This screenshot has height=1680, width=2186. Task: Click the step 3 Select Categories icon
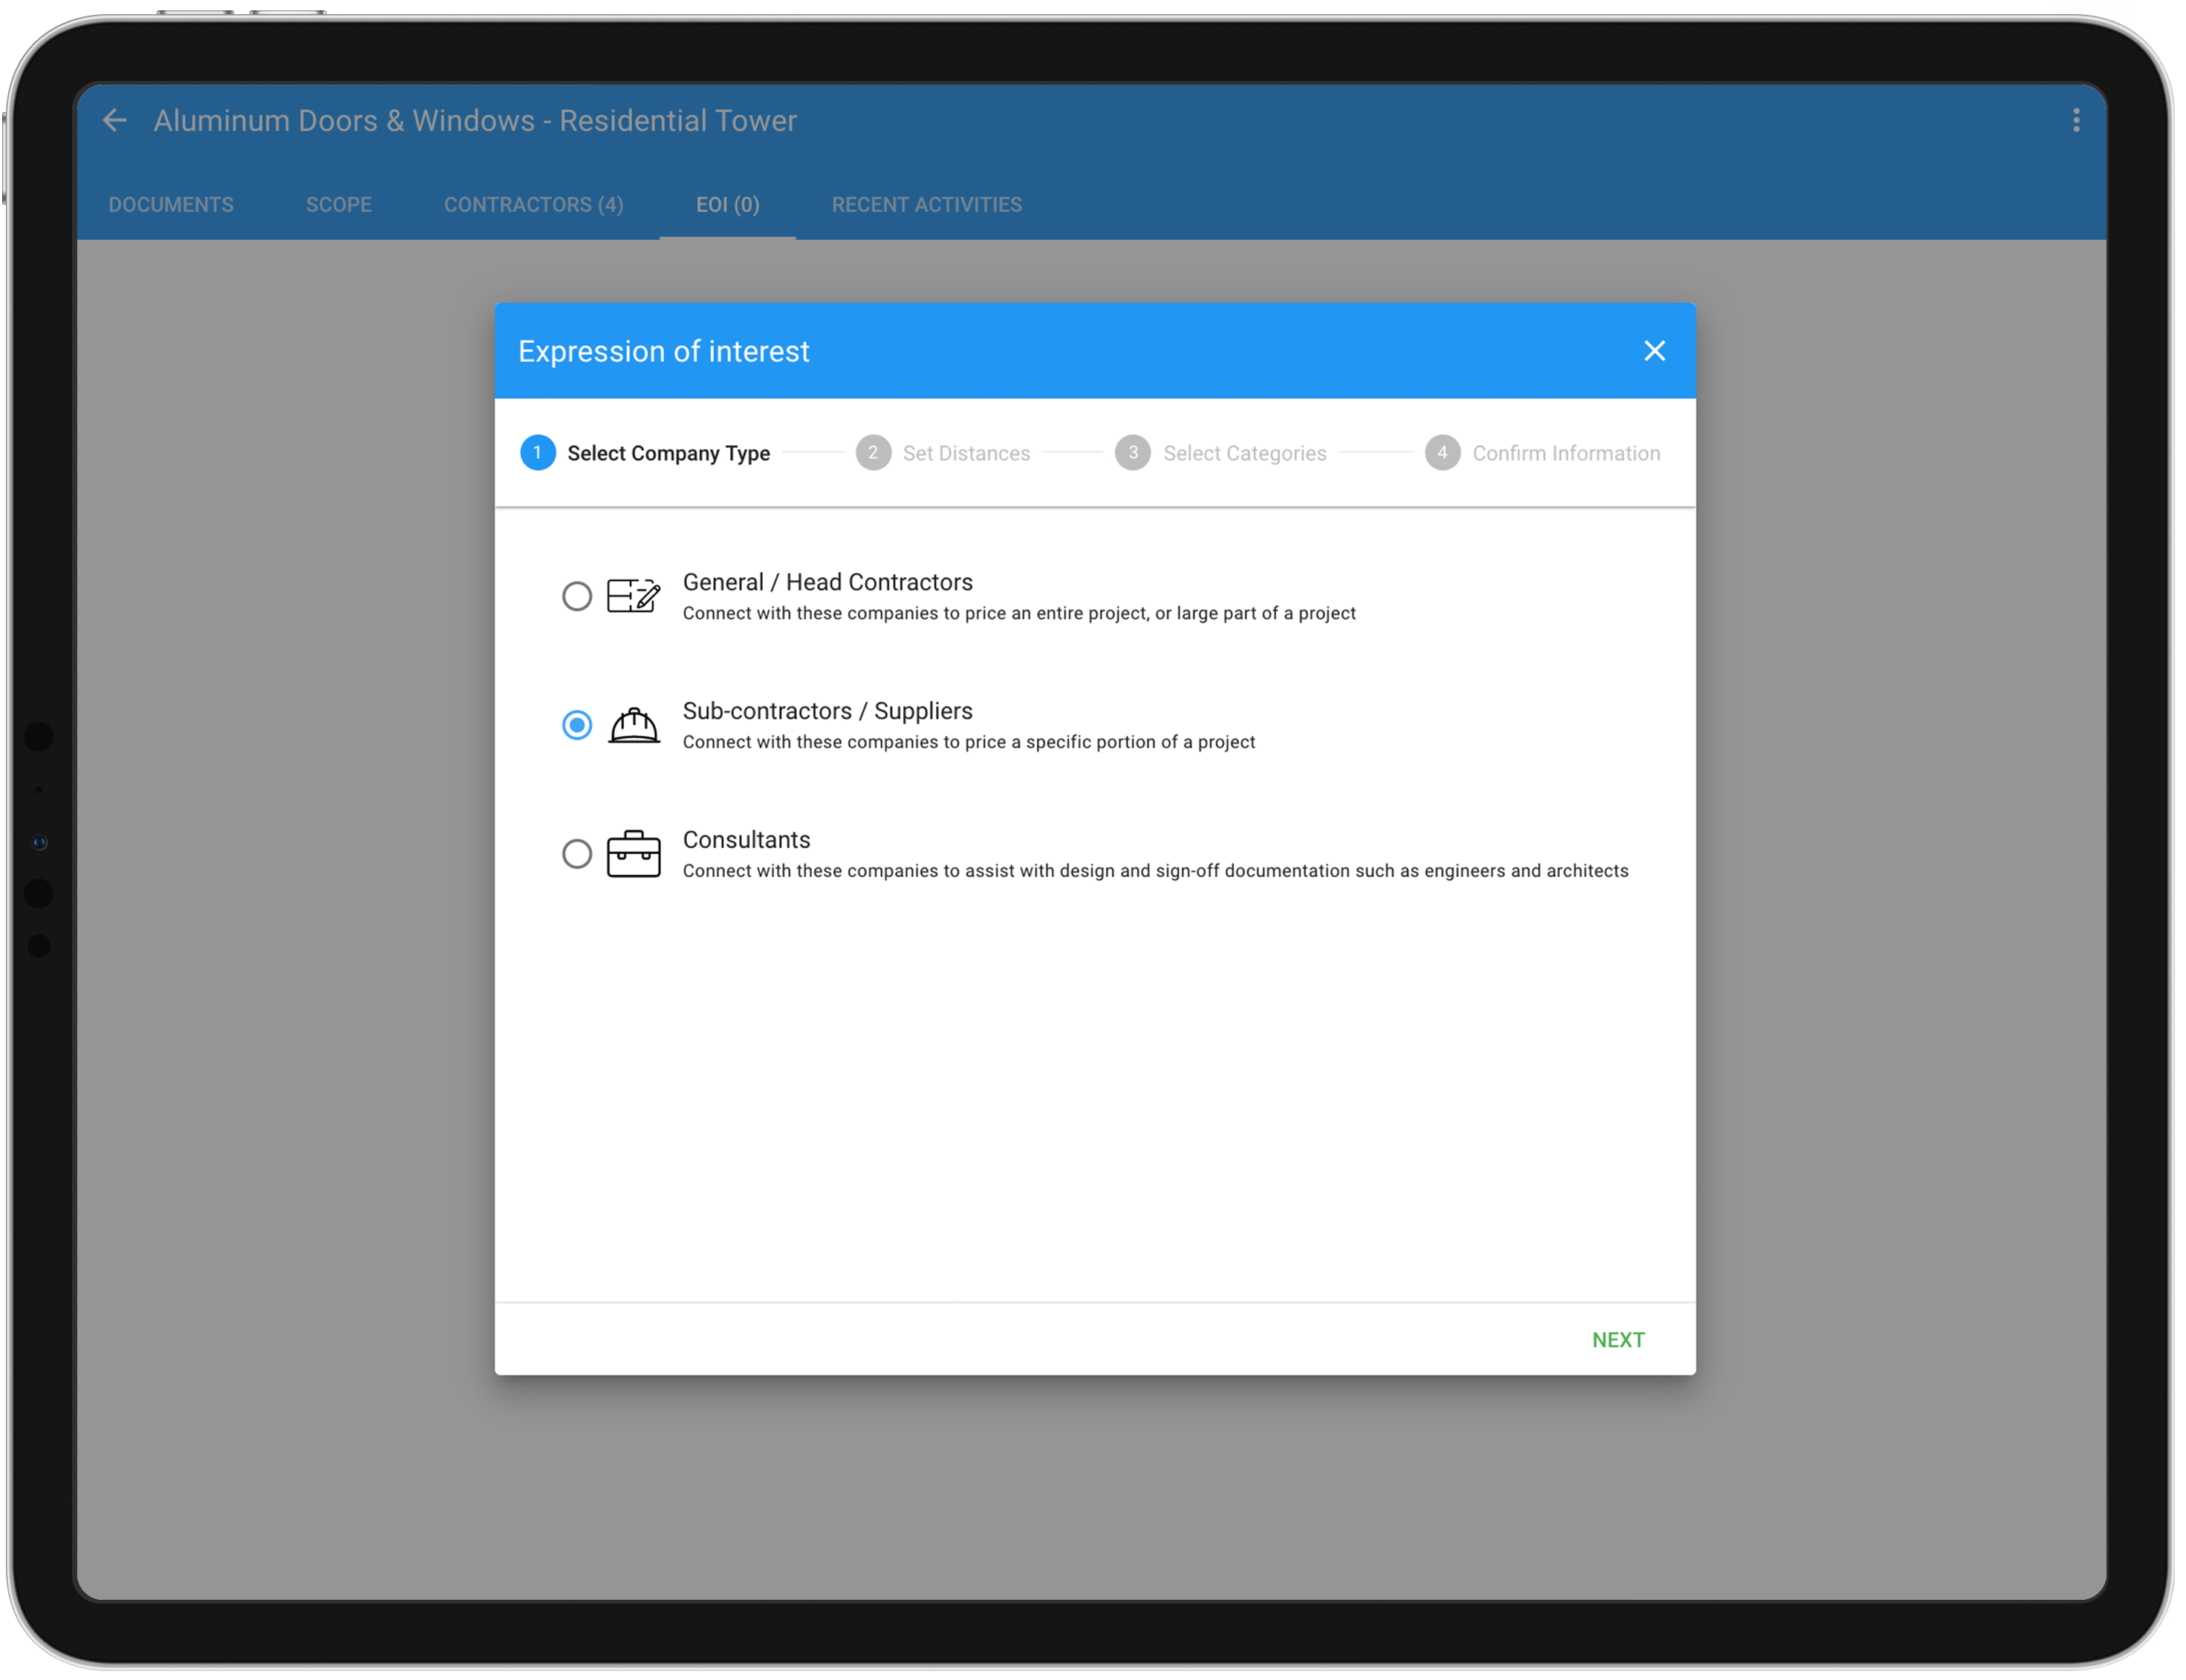coord(1131,455)
